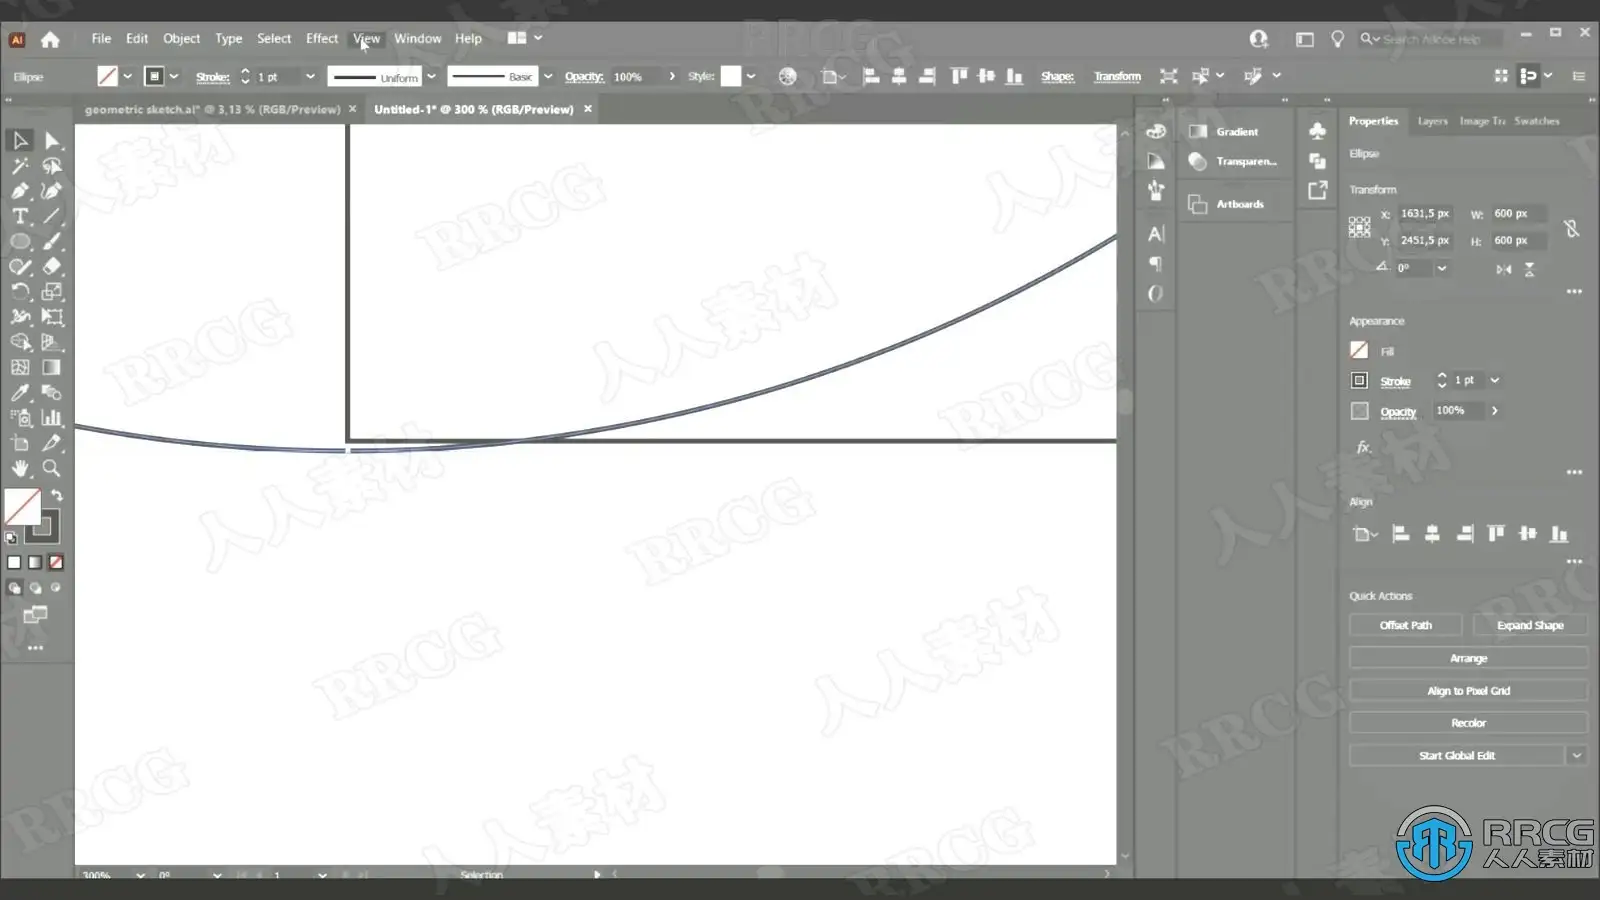
Task: Click the Start Global Edit button
Action: (x=1456, y=755)
